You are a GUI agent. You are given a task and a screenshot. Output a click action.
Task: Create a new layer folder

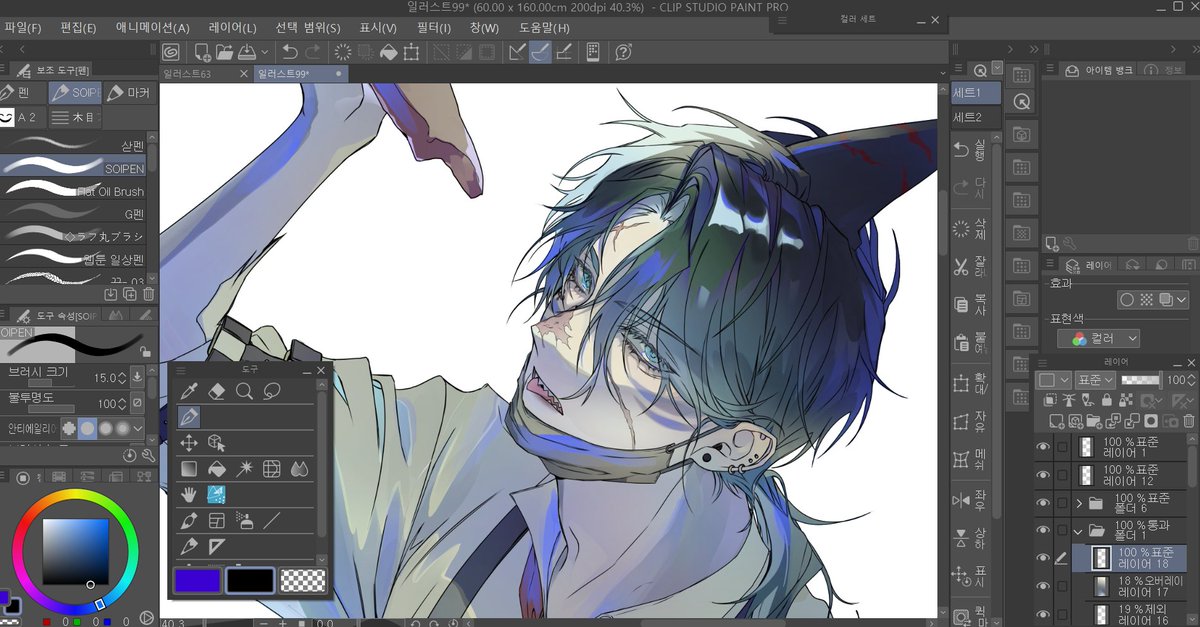click(x=1093, y=422)
